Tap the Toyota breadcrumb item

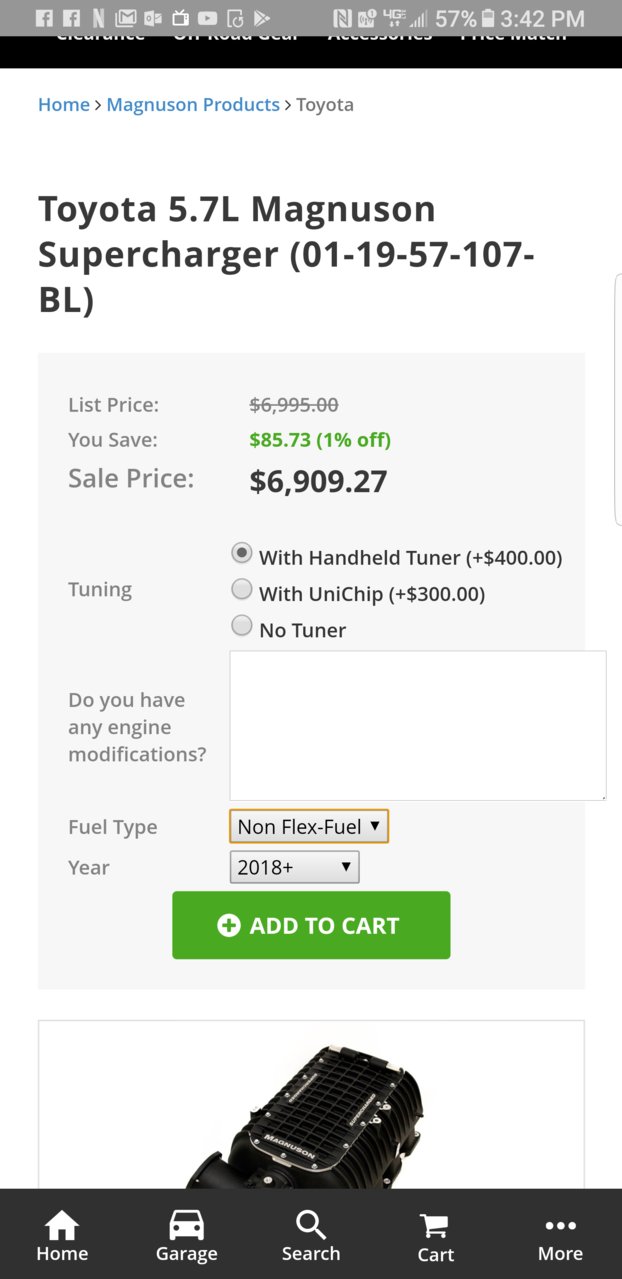tap(325, 104)
